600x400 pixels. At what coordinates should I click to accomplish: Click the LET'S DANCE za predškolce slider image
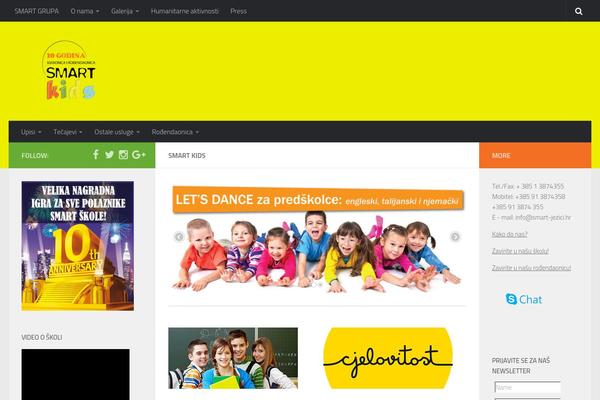[317, 239]
